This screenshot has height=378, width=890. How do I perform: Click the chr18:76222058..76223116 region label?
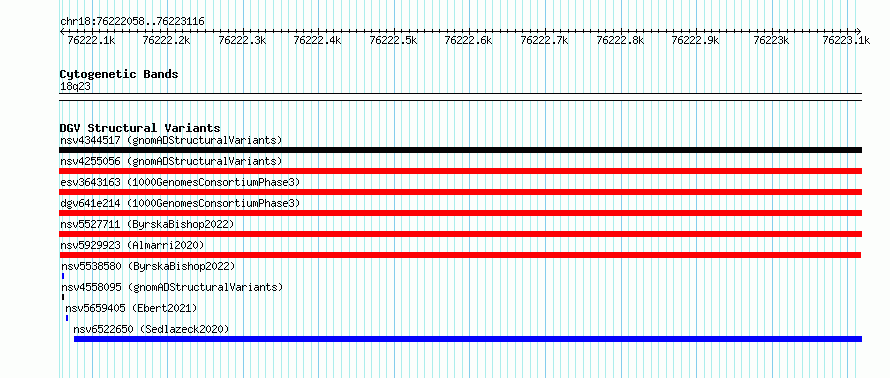click(x=132, y=22)
